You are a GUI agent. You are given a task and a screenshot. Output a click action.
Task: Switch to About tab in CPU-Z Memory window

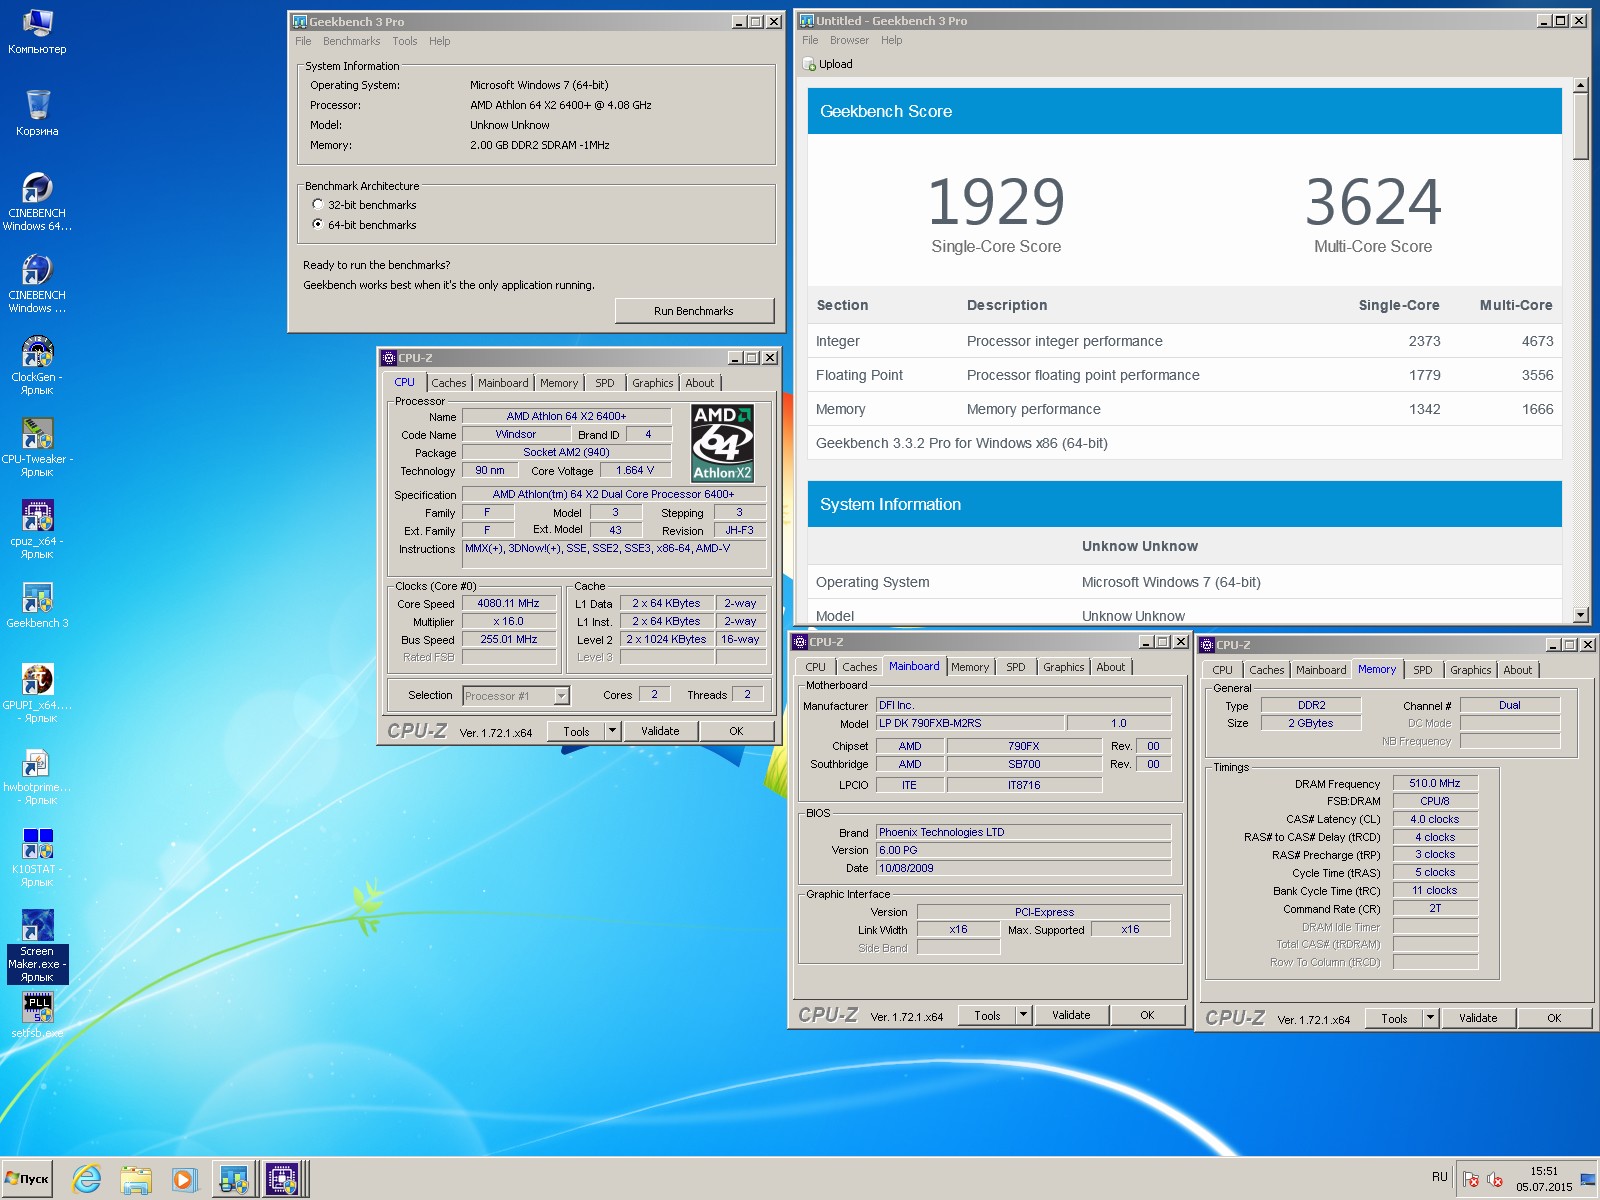point(1517,670)
